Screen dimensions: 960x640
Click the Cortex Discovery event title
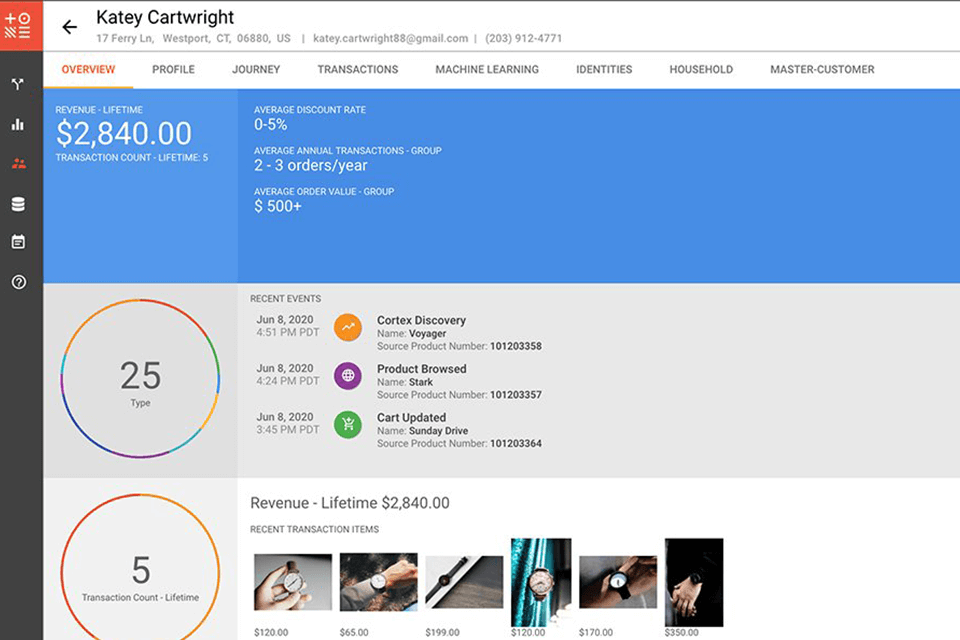(421, 320)
